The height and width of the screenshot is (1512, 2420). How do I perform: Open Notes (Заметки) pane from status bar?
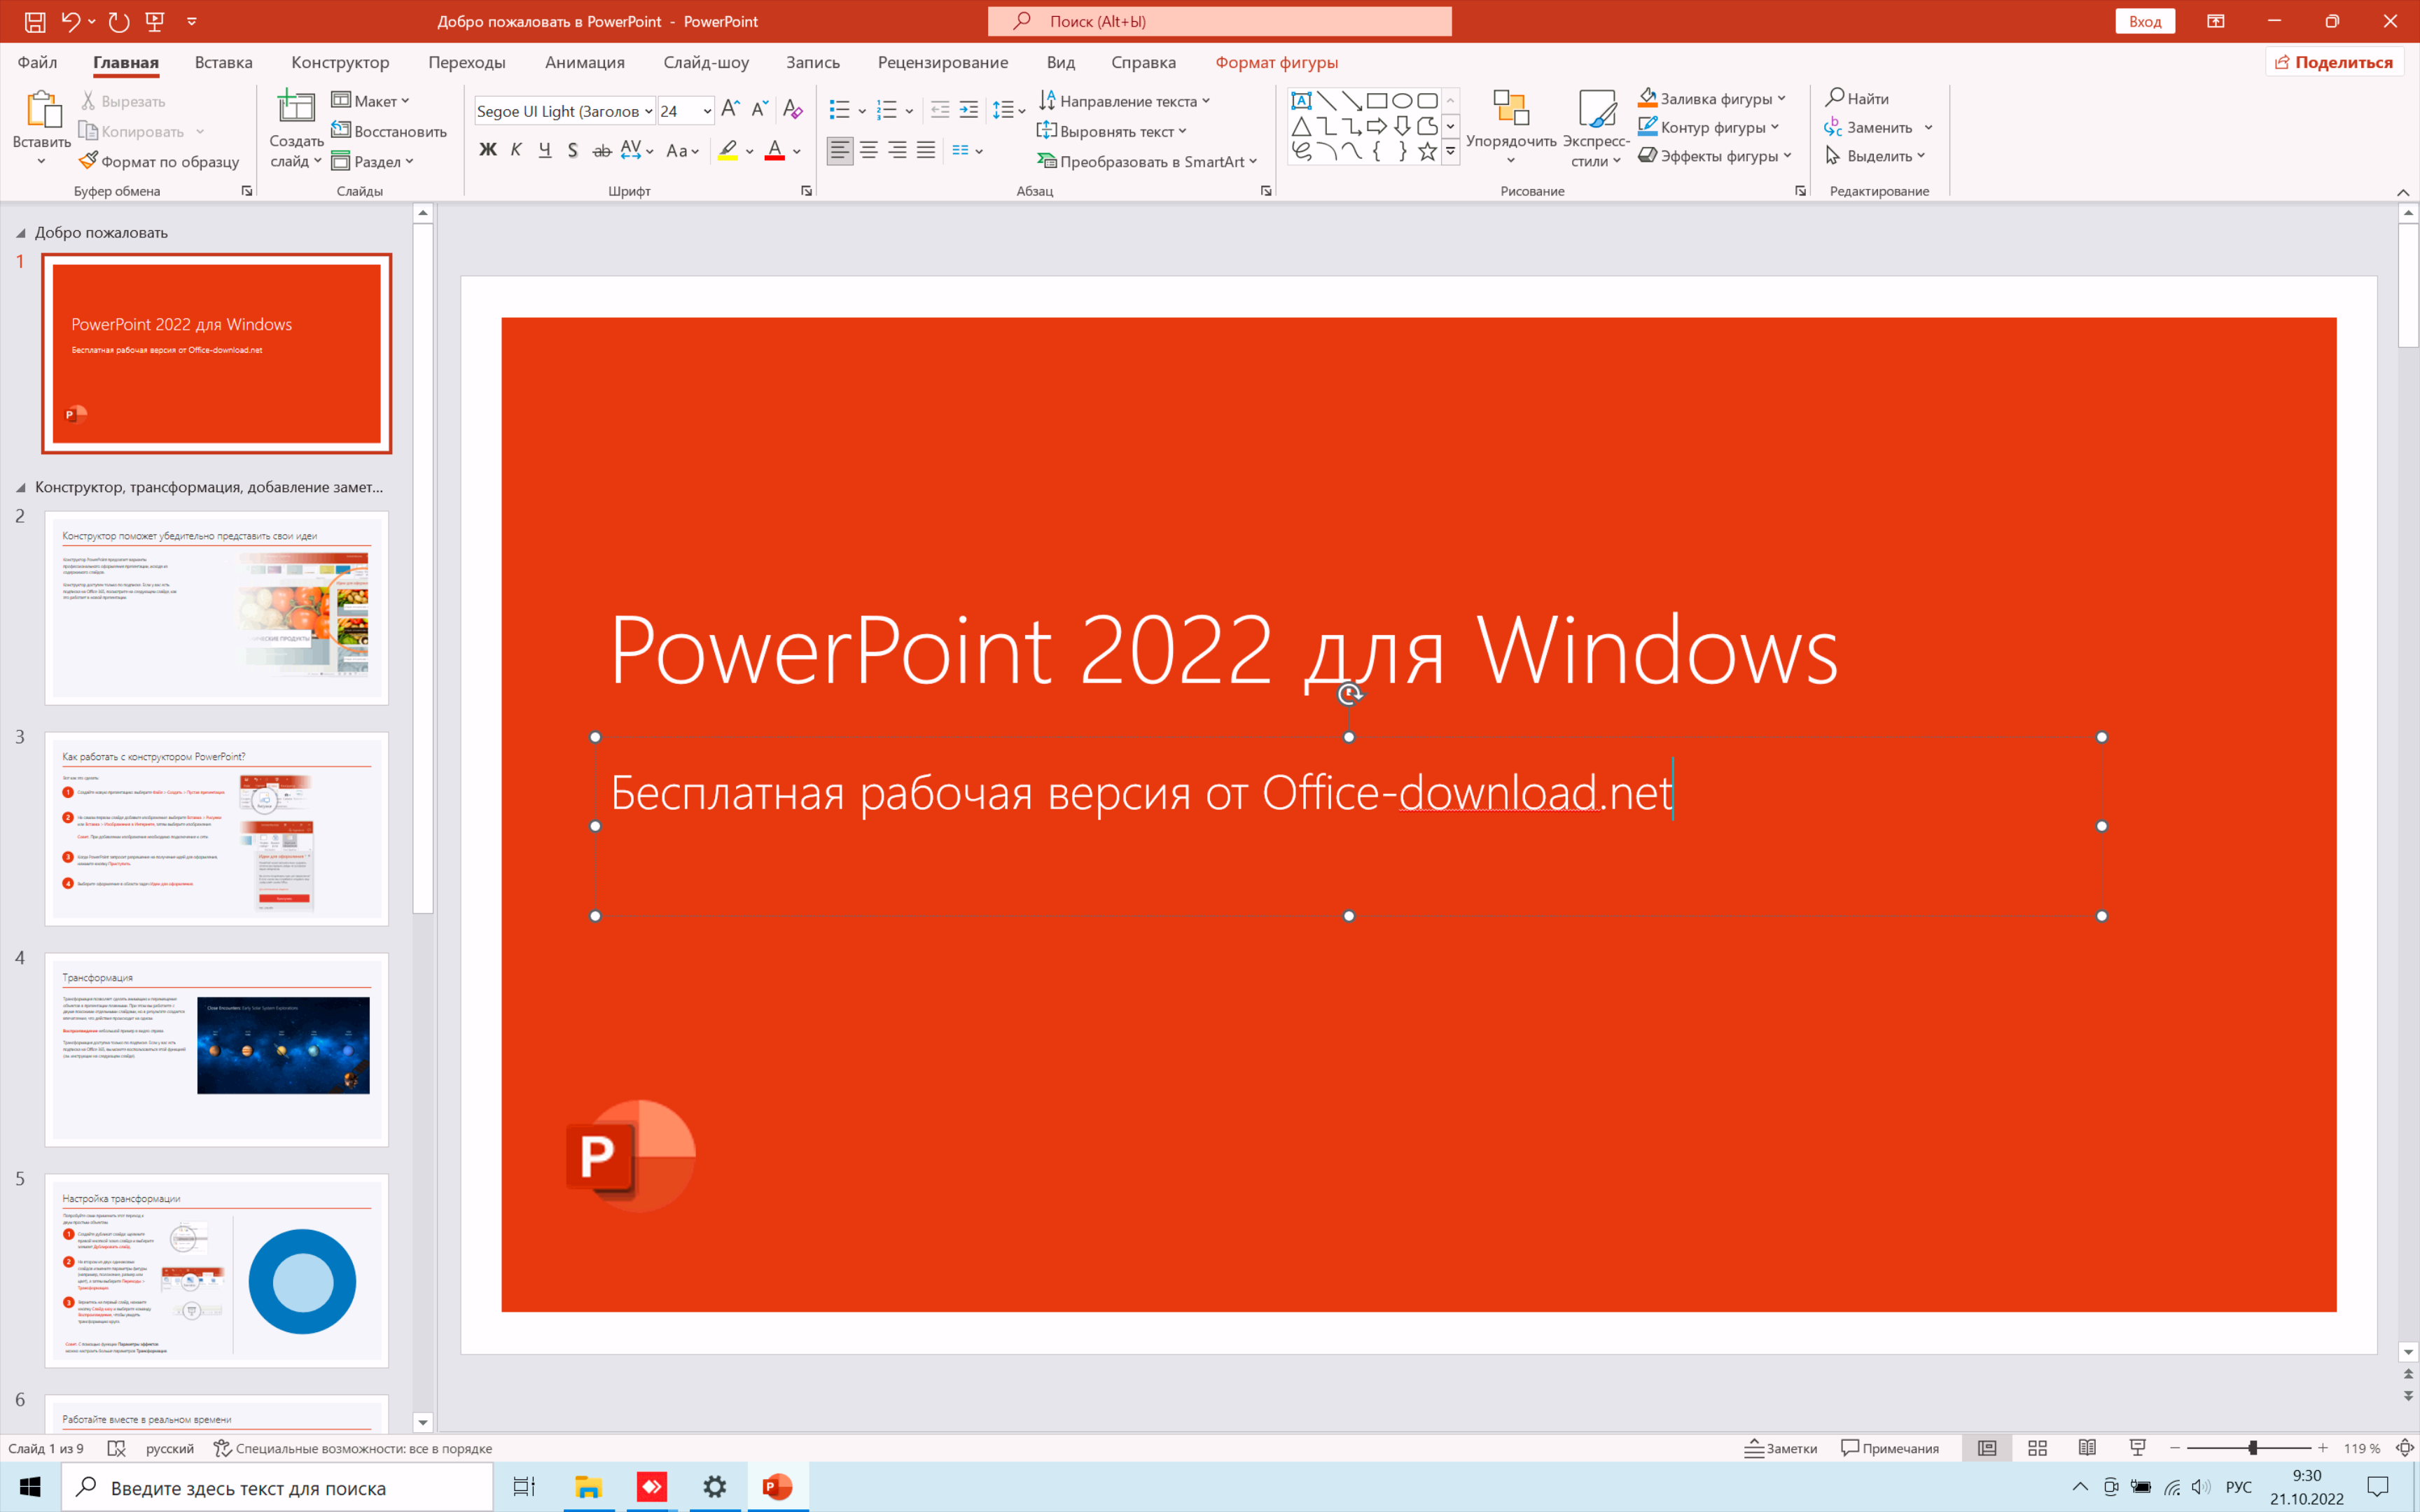click(1781, 1448)
